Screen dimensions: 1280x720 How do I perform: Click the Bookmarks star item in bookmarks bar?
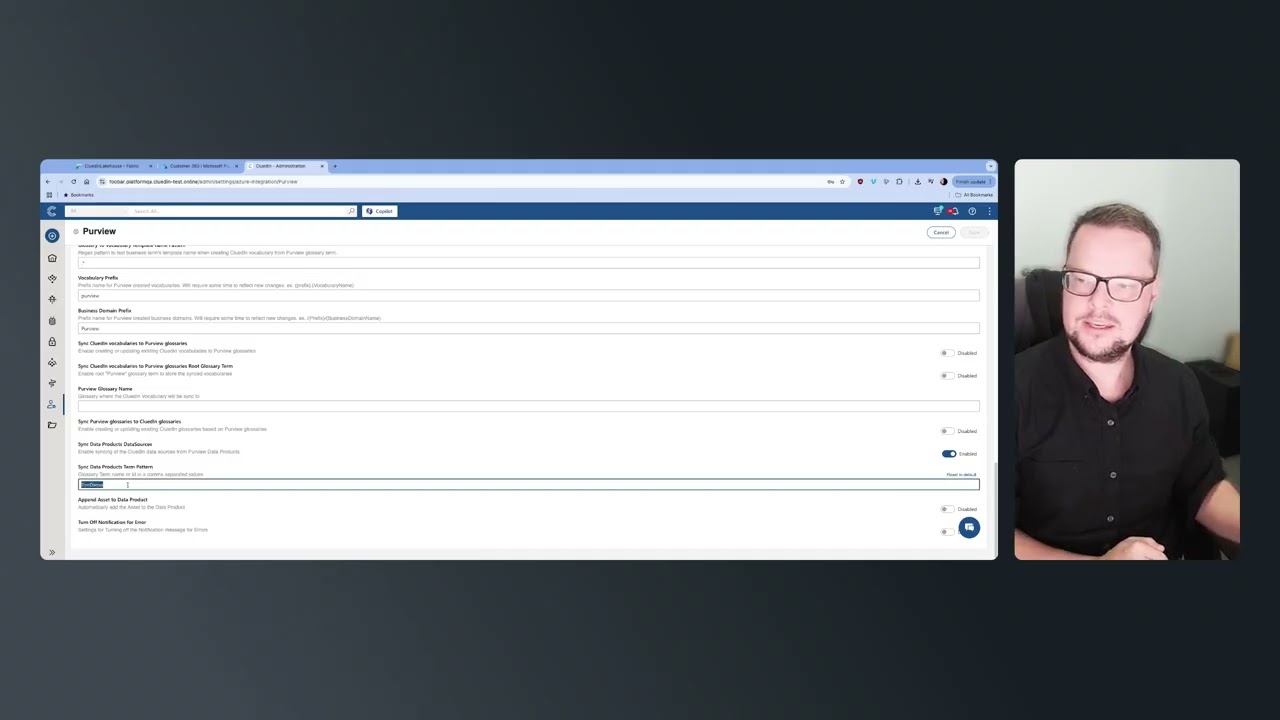click(79, 195)
